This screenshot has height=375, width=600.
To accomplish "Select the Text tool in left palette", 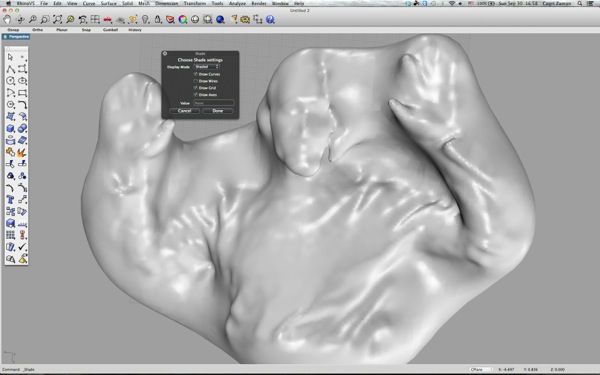I will click(10, 200).
